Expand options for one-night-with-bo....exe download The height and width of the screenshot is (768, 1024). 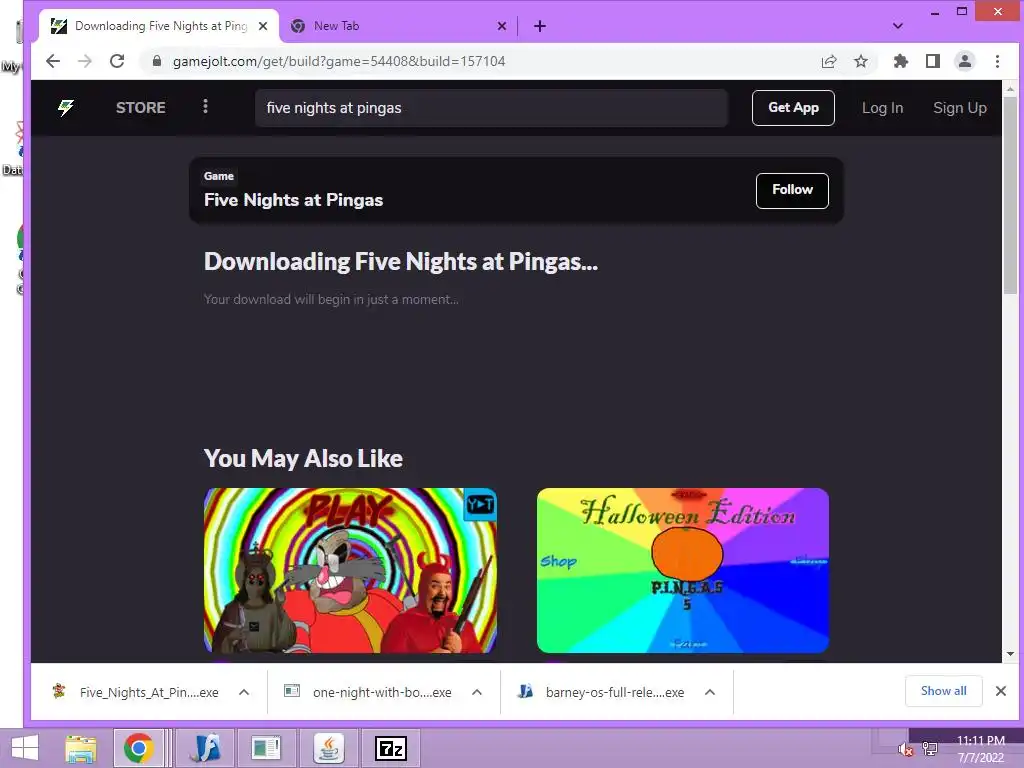[477, 692]
